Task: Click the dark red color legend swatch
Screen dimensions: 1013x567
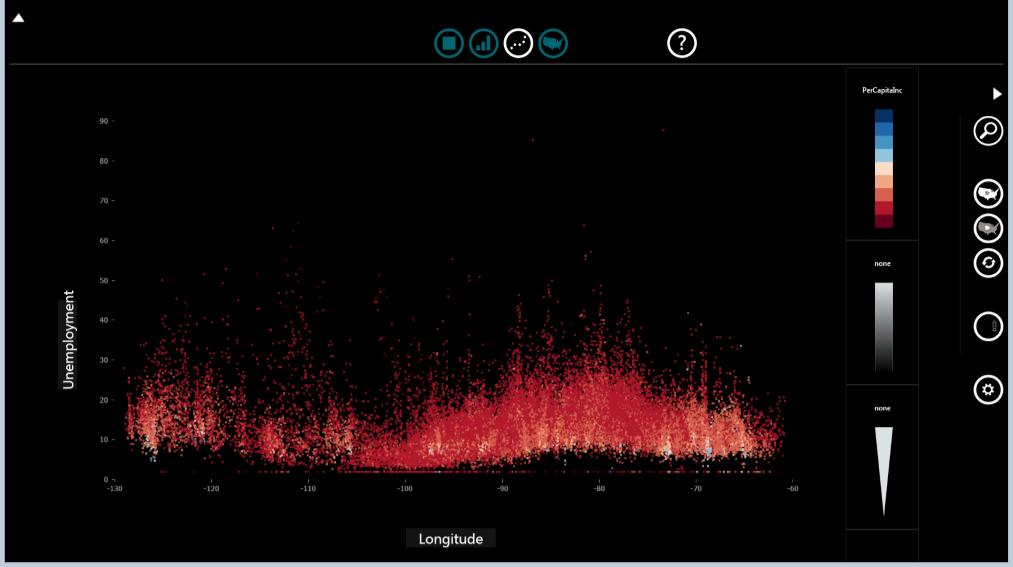Action: [x=883, y=220]
